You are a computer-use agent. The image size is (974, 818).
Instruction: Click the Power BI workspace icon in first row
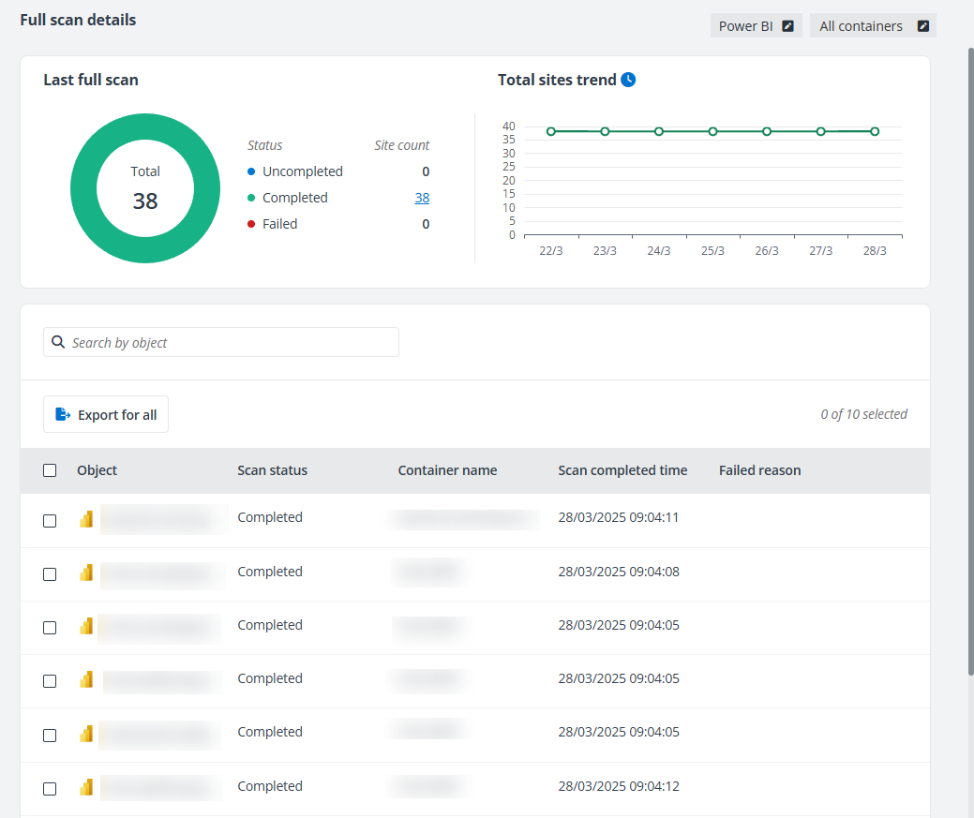pyautogui.click(x=86, y=519)
